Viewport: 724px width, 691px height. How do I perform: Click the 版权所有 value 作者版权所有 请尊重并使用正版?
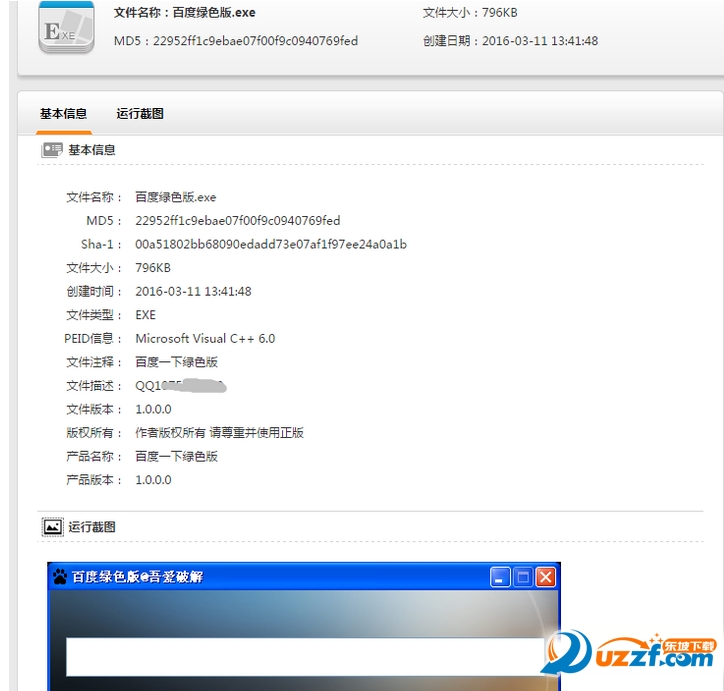[x=219, y=433]
